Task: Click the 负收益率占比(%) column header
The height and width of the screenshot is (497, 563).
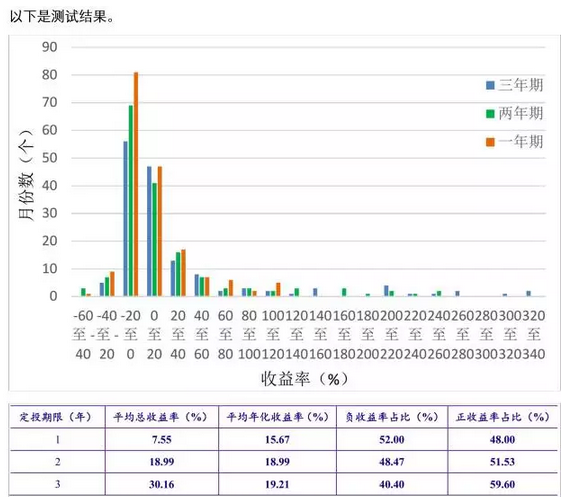Action: pos(392,417)
